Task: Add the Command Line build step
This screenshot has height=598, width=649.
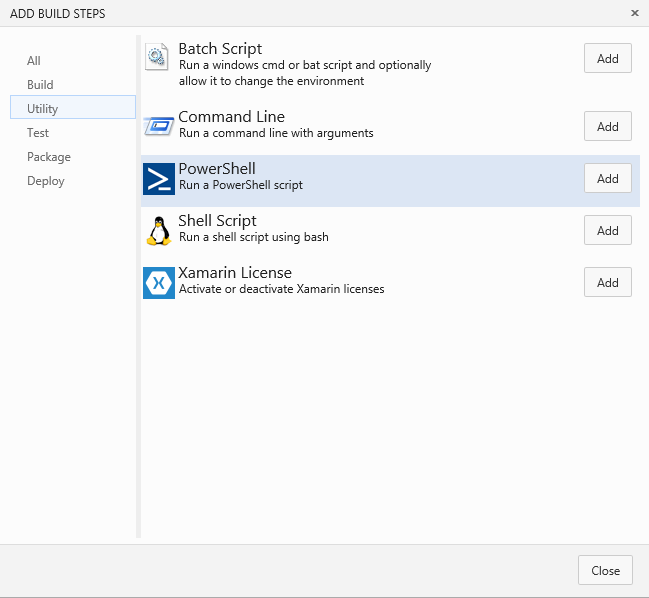Action: pyautogui.click(x=608, y=126)
